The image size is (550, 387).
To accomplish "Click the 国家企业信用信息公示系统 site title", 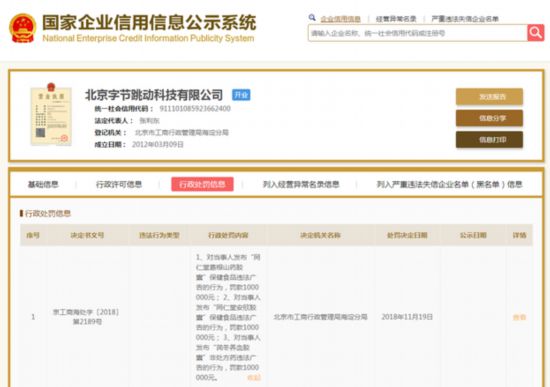I will click(x=149, y=23).
